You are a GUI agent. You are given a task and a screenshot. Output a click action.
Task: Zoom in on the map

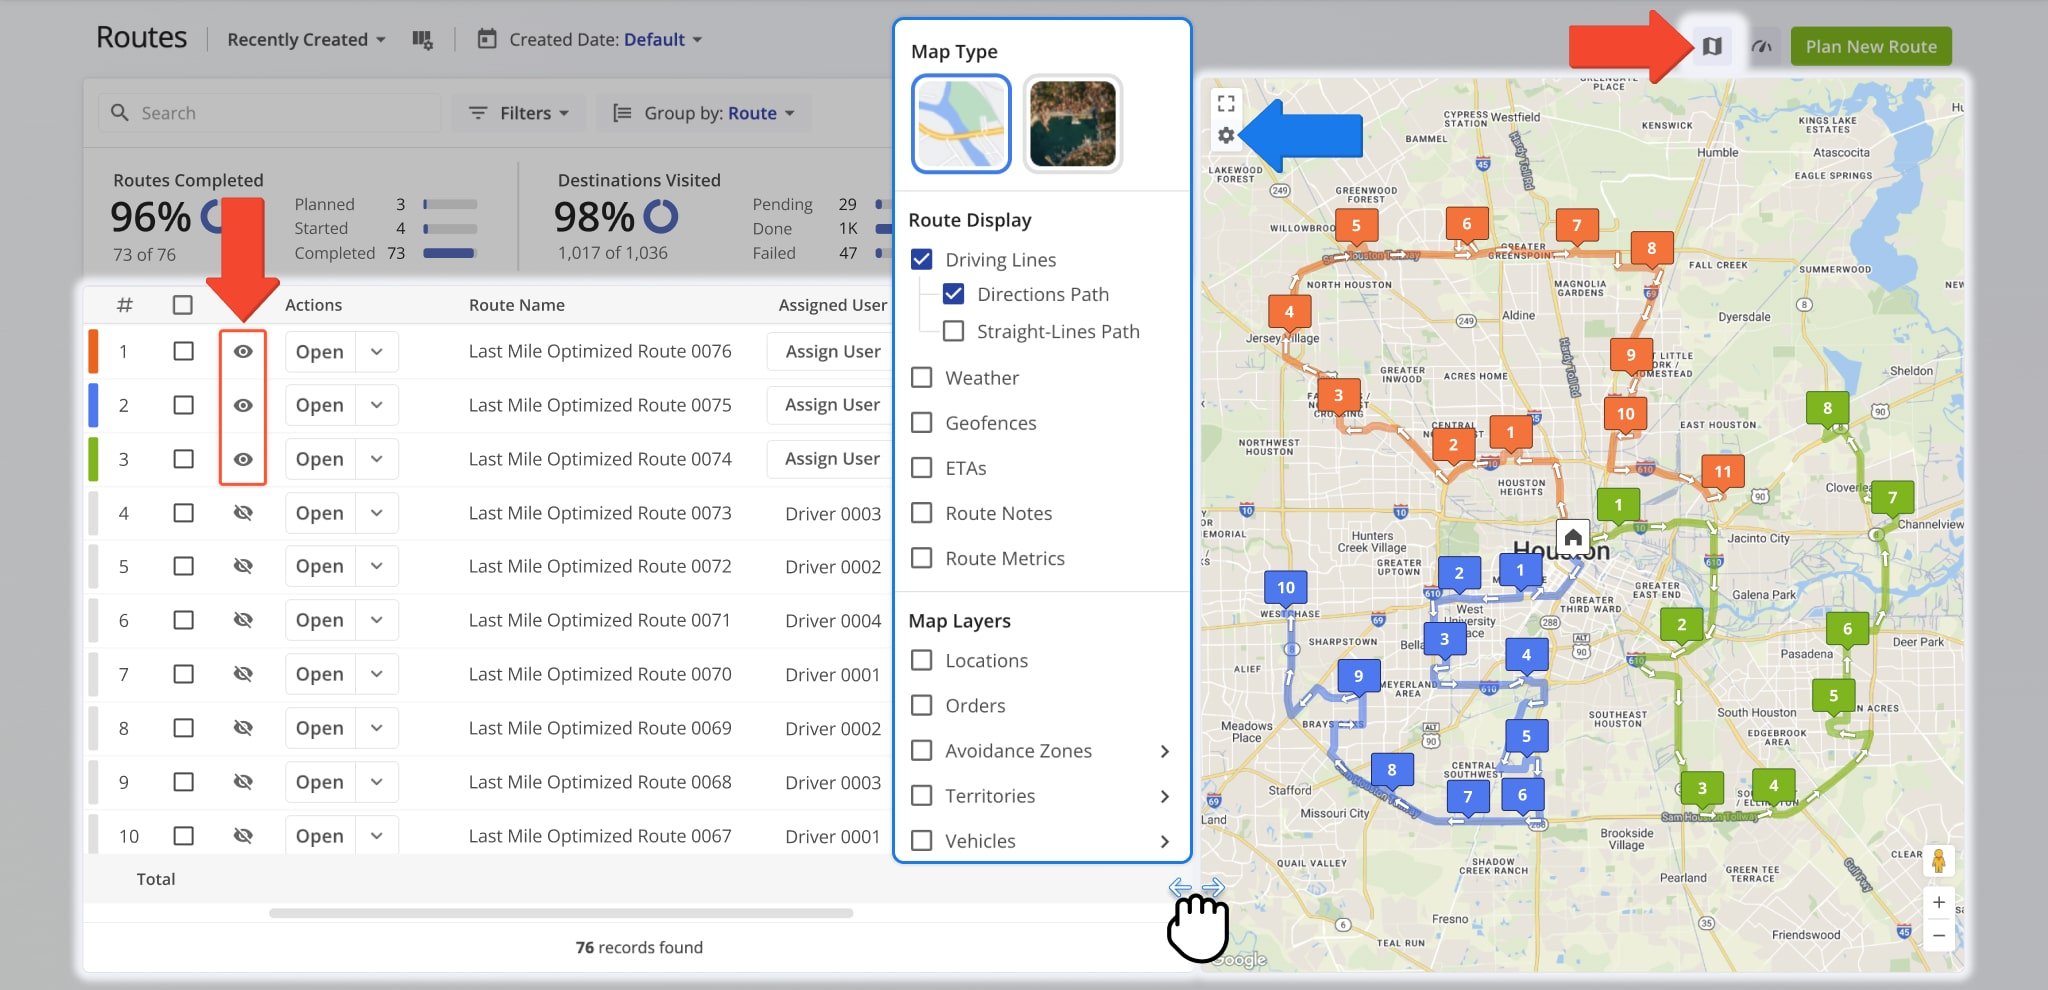pyautogui.click(x=1938, y=902)
